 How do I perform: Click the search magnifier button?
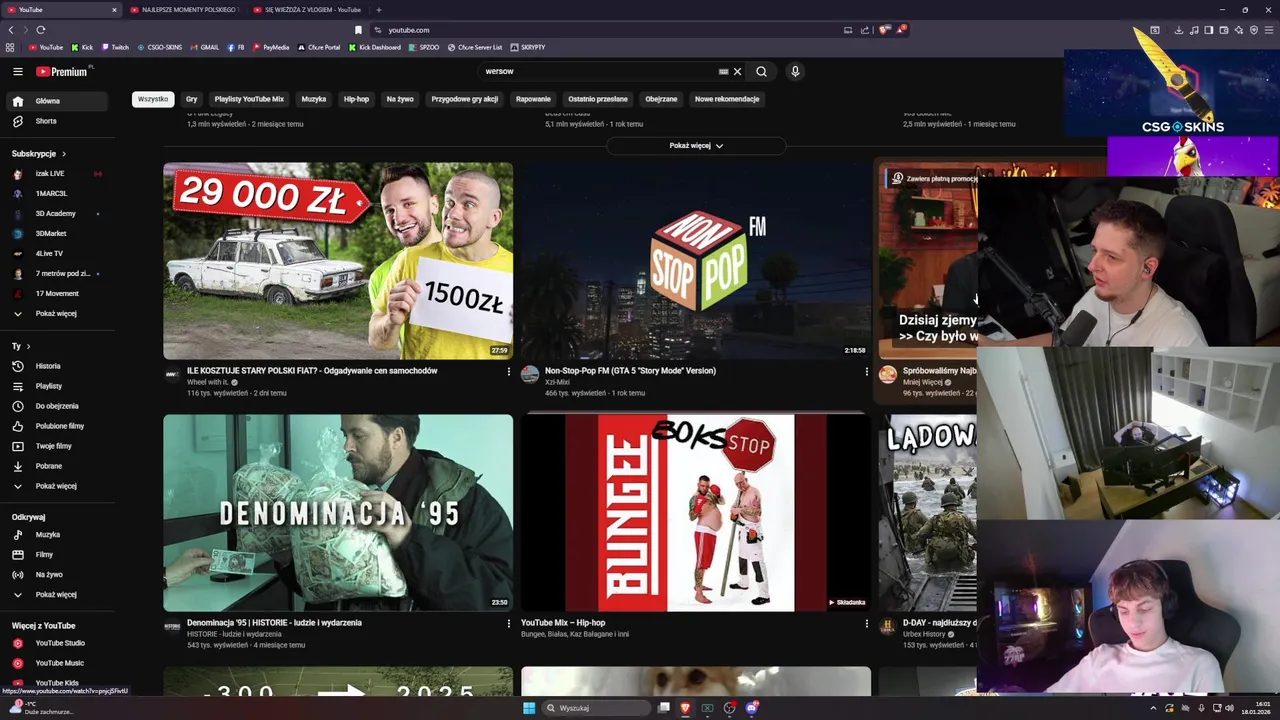tap(761, 71)
